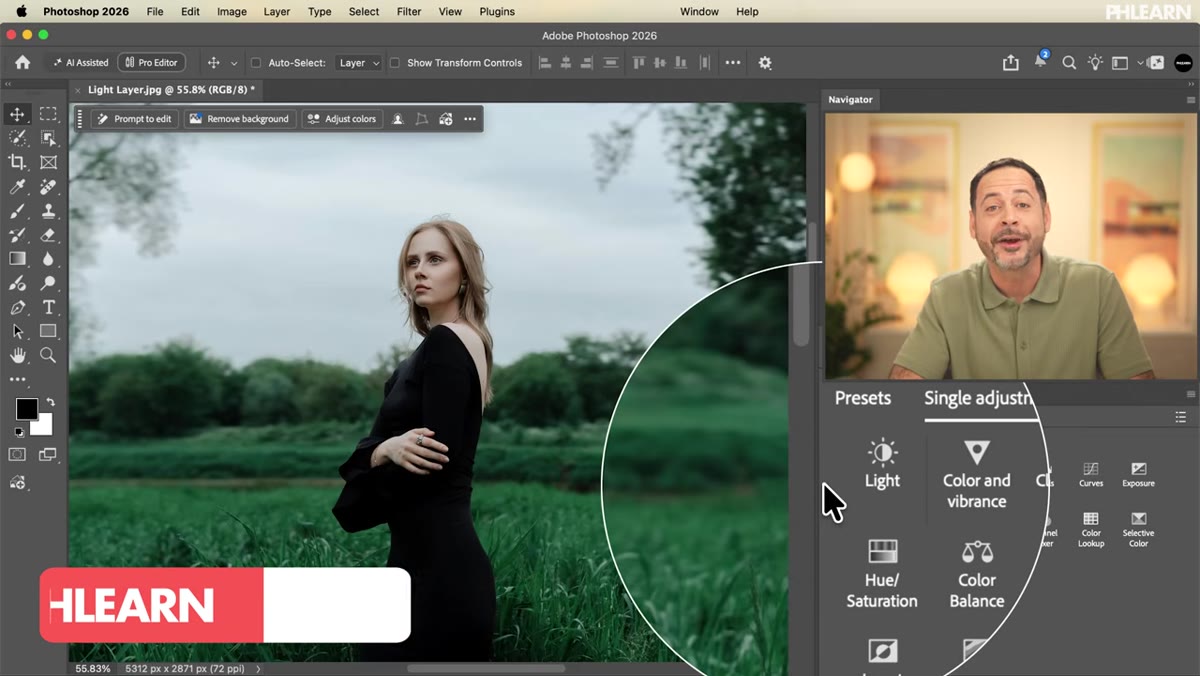
Task: Open the Discover lightbulb icon
Action: coord(1095,62)
